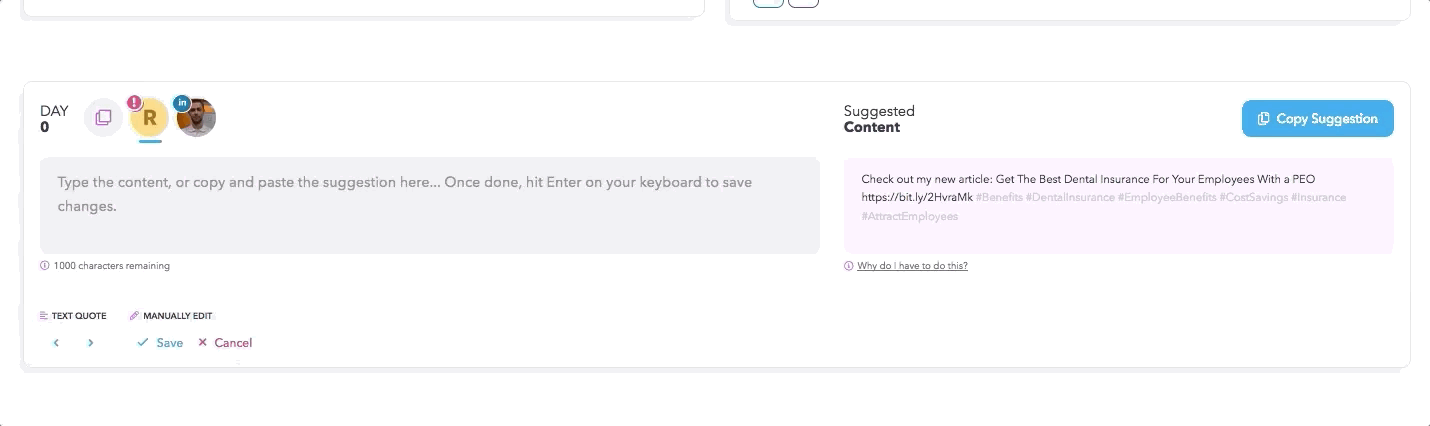Click the info icon beside characters remaining
Screen dimensions: 1430x426
(44, 266)
